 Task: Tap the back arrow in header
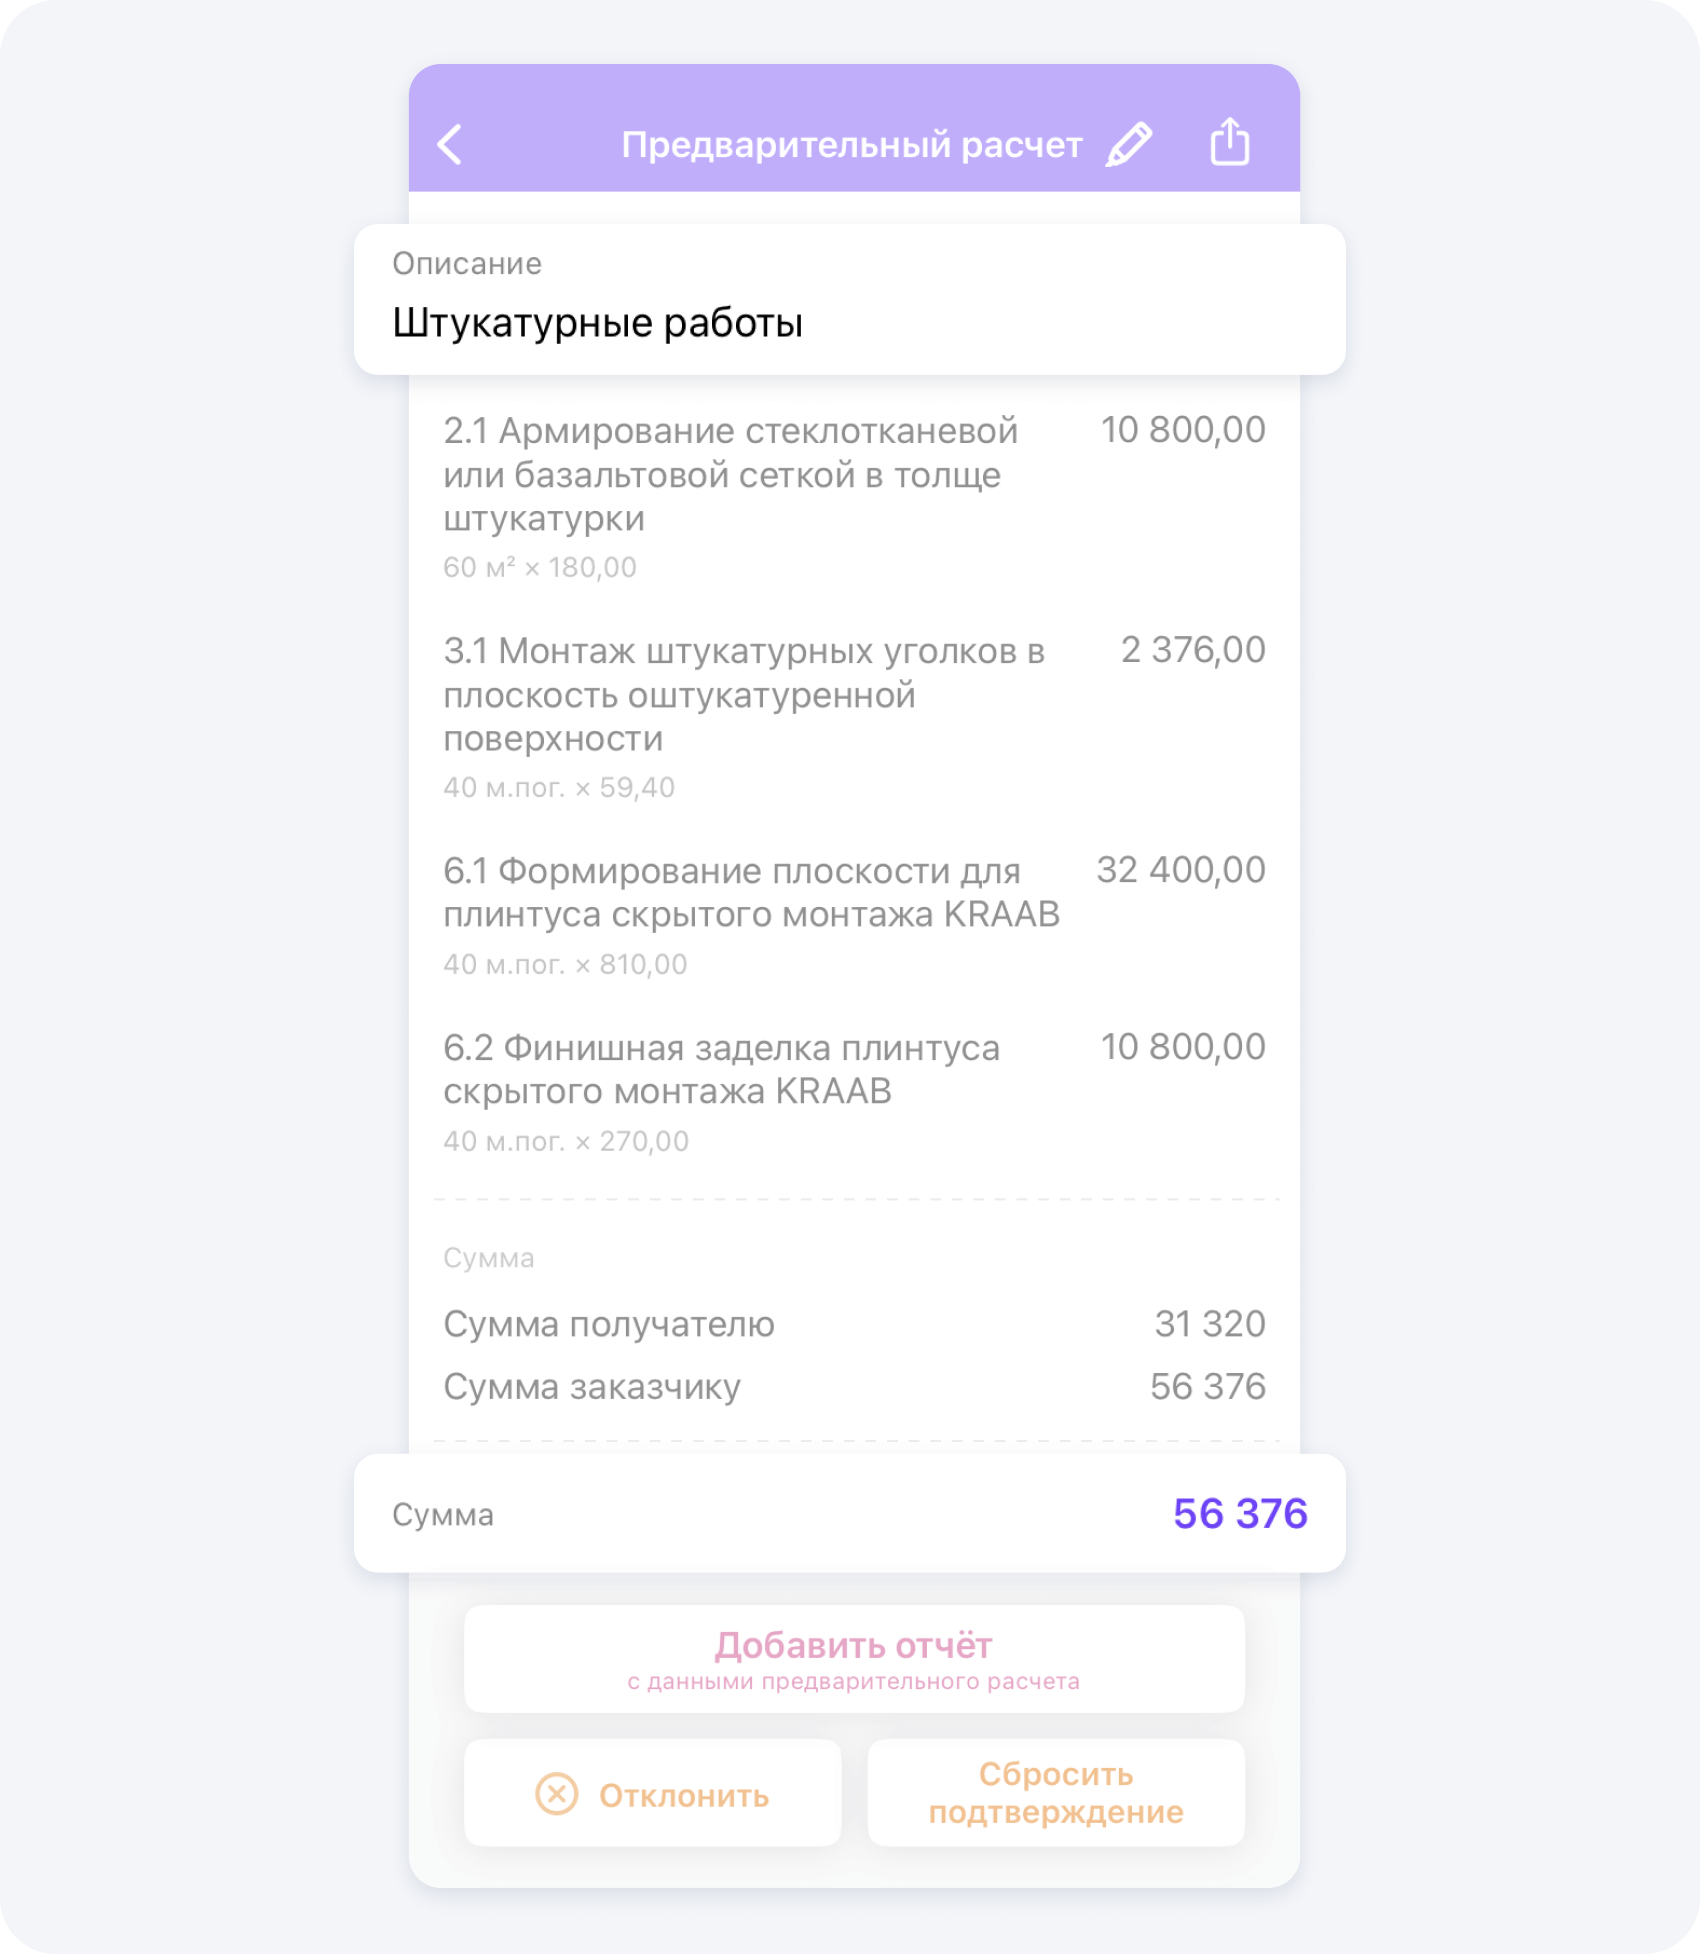pyautogui.click(x=450, y=144)
